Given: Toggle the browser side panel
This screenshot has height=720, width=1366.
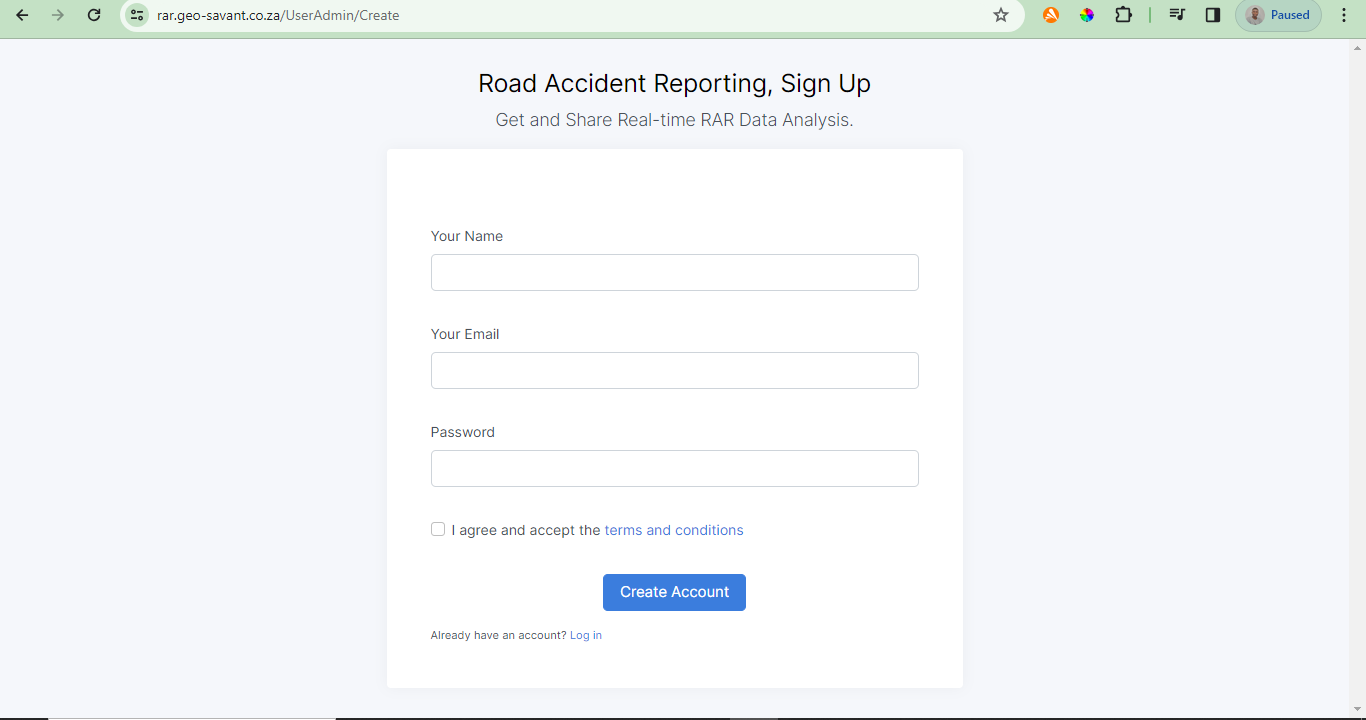Looking at the screenshot, I should pyautogui.click(x=1213, y=15).
